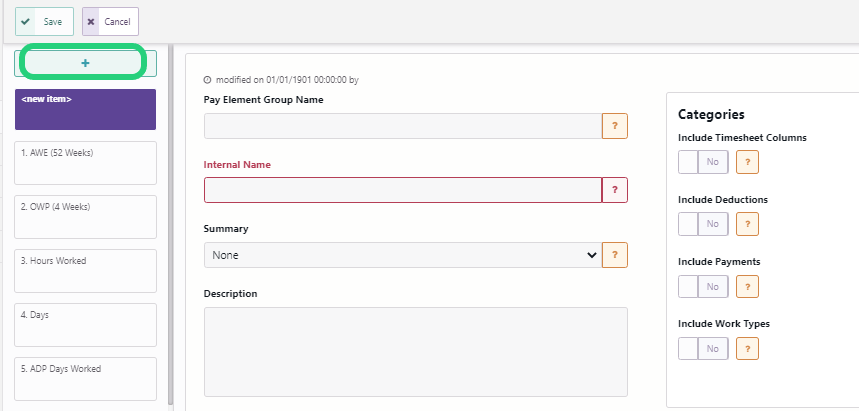Select 4. Days list item
The height and width of the screenshot is (411, 859).
(85, 325)
